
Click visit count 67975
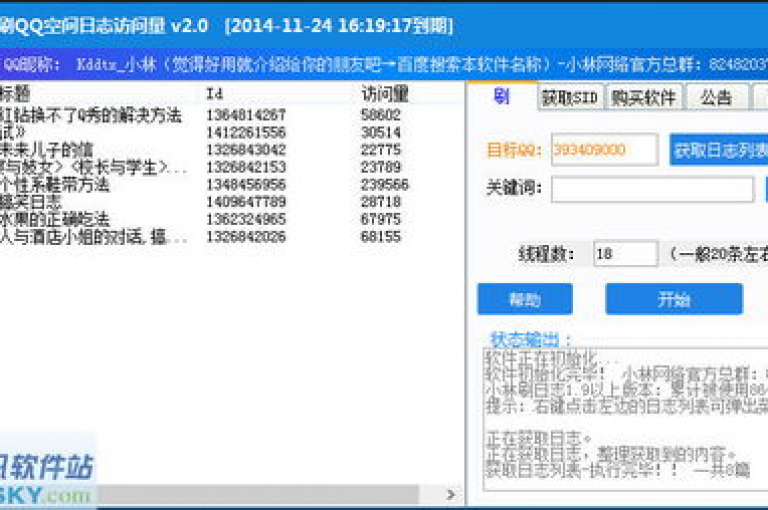pos(381,219)
